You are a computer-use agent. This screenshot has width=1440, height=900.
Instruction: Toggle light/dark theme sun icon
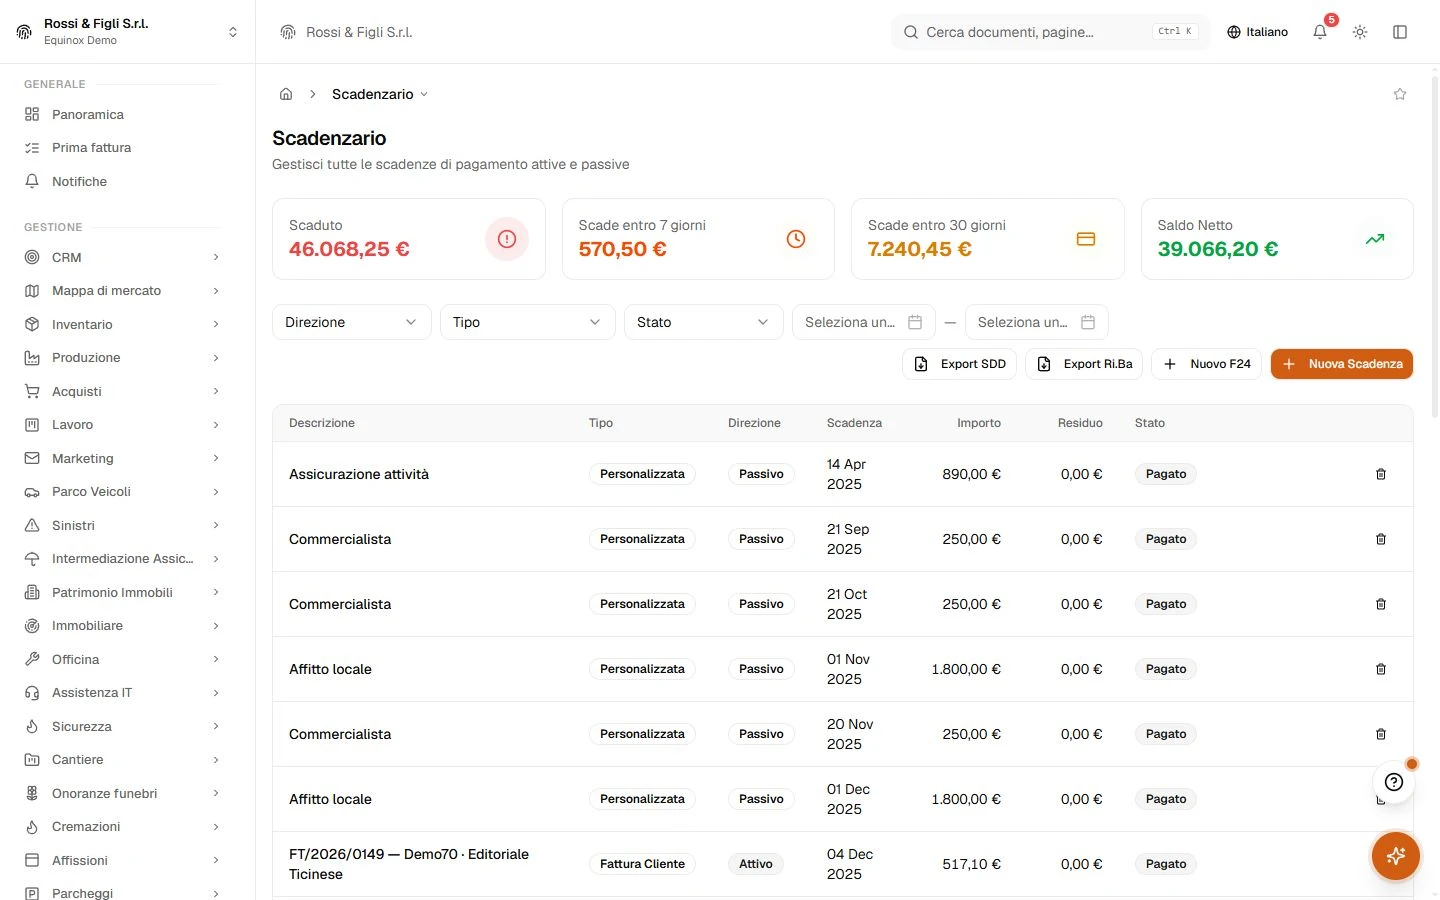(x=1360, y=32)
